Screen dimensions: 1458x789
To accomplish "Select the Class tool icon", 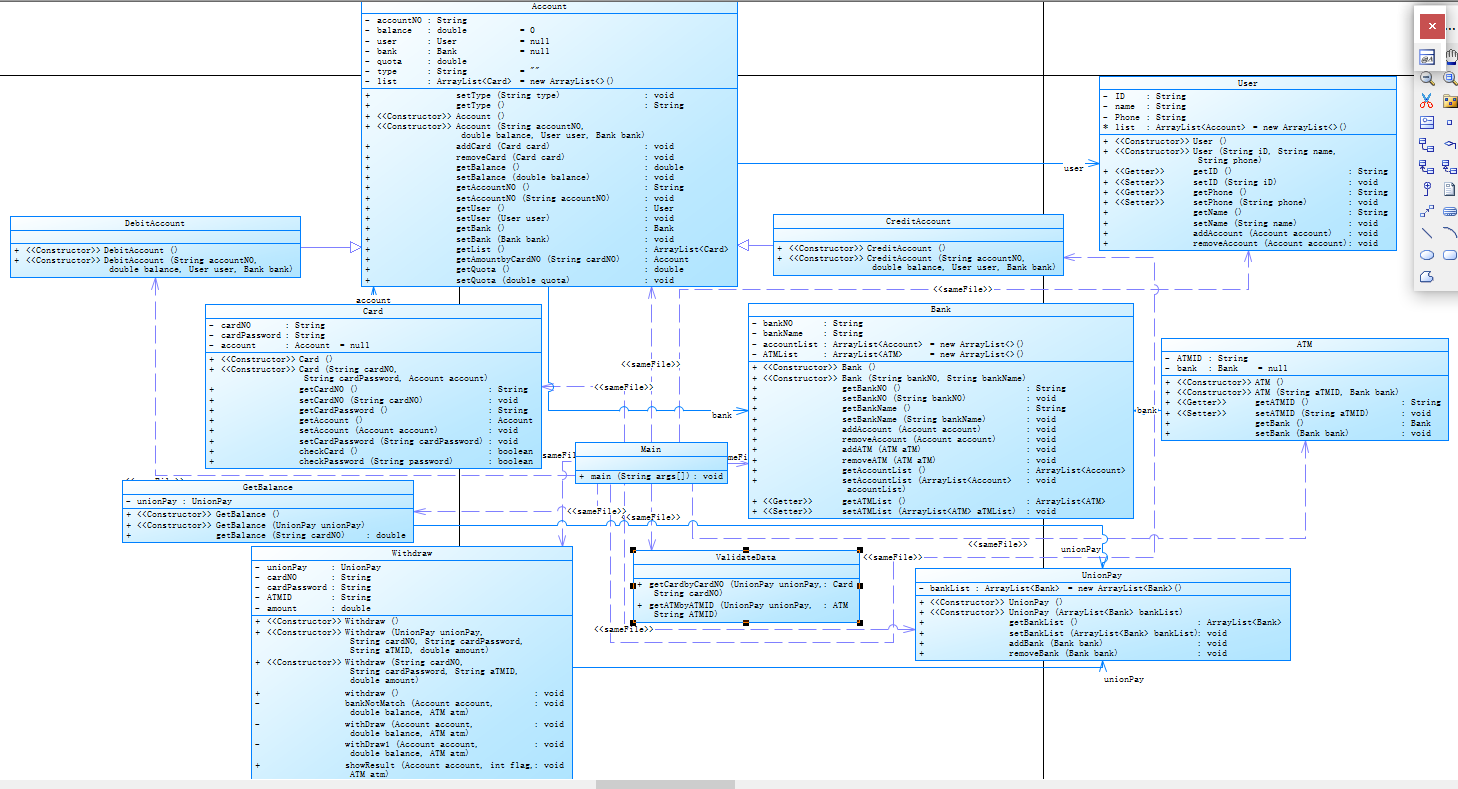I will pyautogui.click(x=1427, y=122).
